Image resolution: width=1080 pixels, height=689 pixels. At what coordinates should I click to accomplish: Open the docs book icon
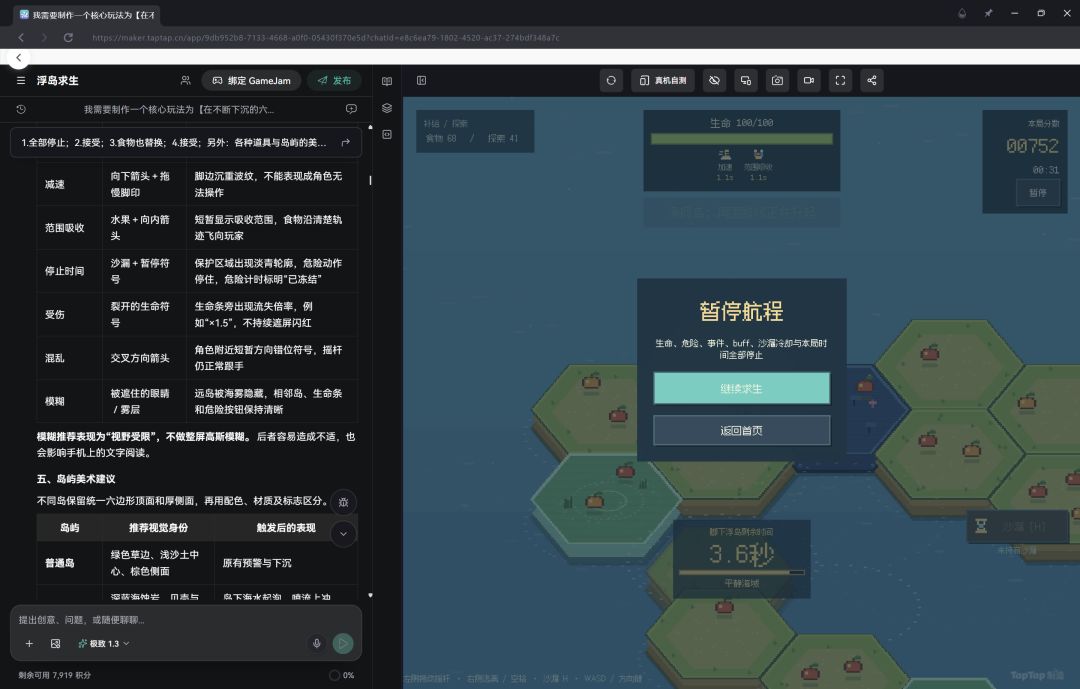tap(387, 81)
